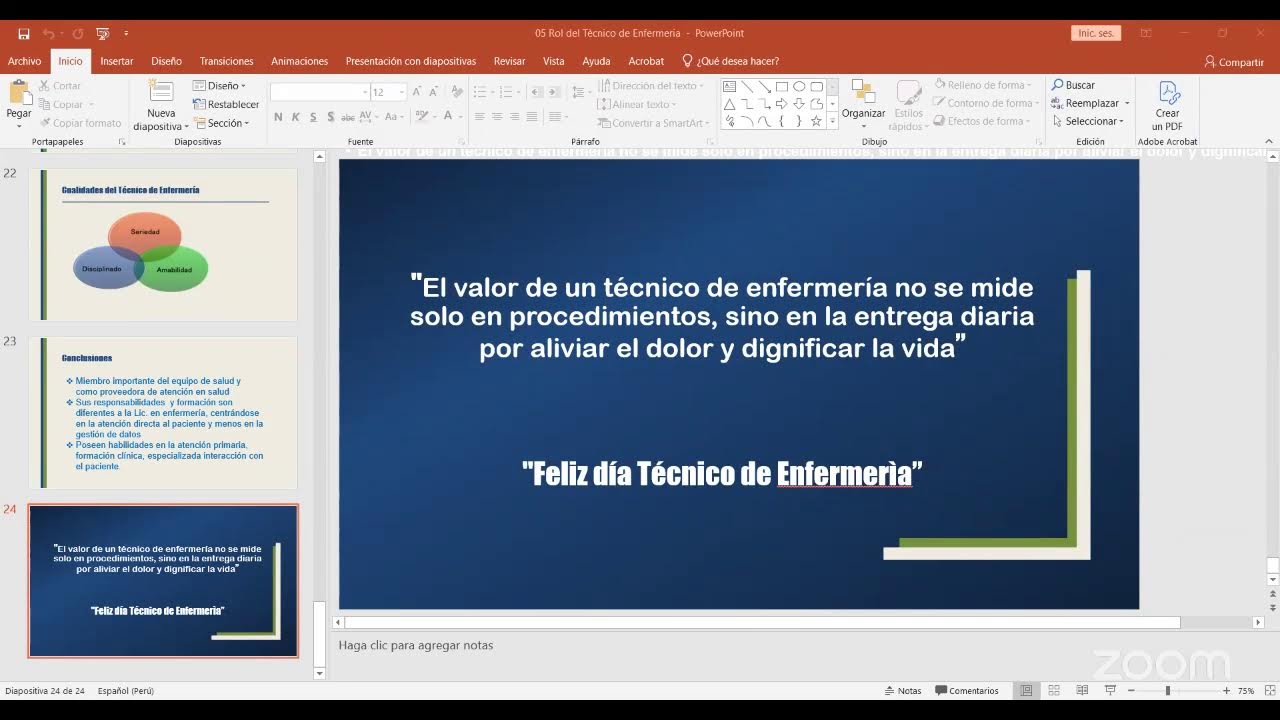Open Seleccionar dropdown in Edición
1280x720 pixels.
pos(1088,121)
